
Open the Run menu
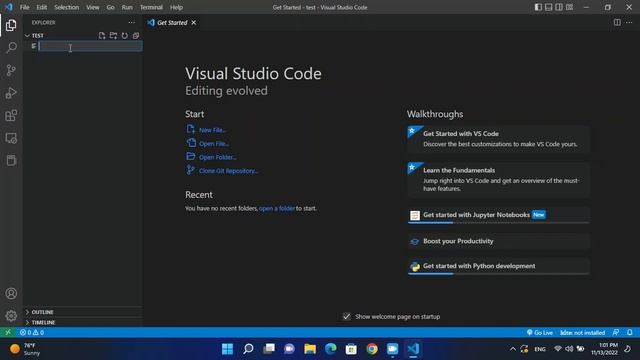127,7
